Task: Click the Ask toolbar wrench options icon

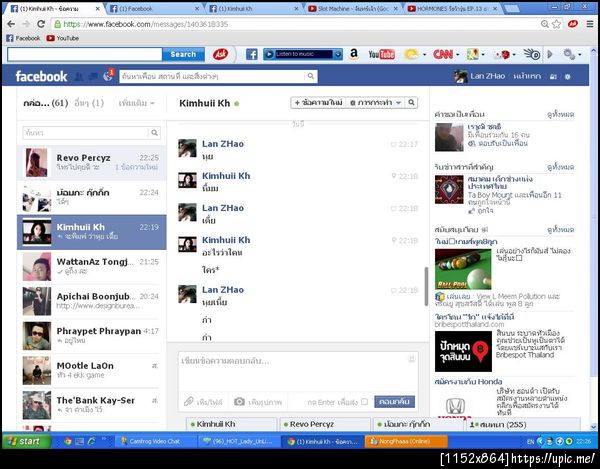Action: click(569, 54)
